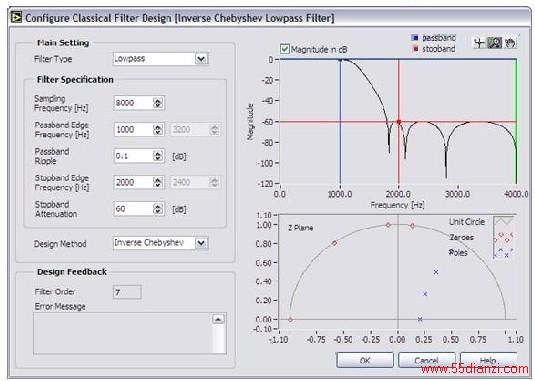Click the Passband Ripple stepper arrows
This screenshot has height=381, width=535.
[x=158, y=156]
